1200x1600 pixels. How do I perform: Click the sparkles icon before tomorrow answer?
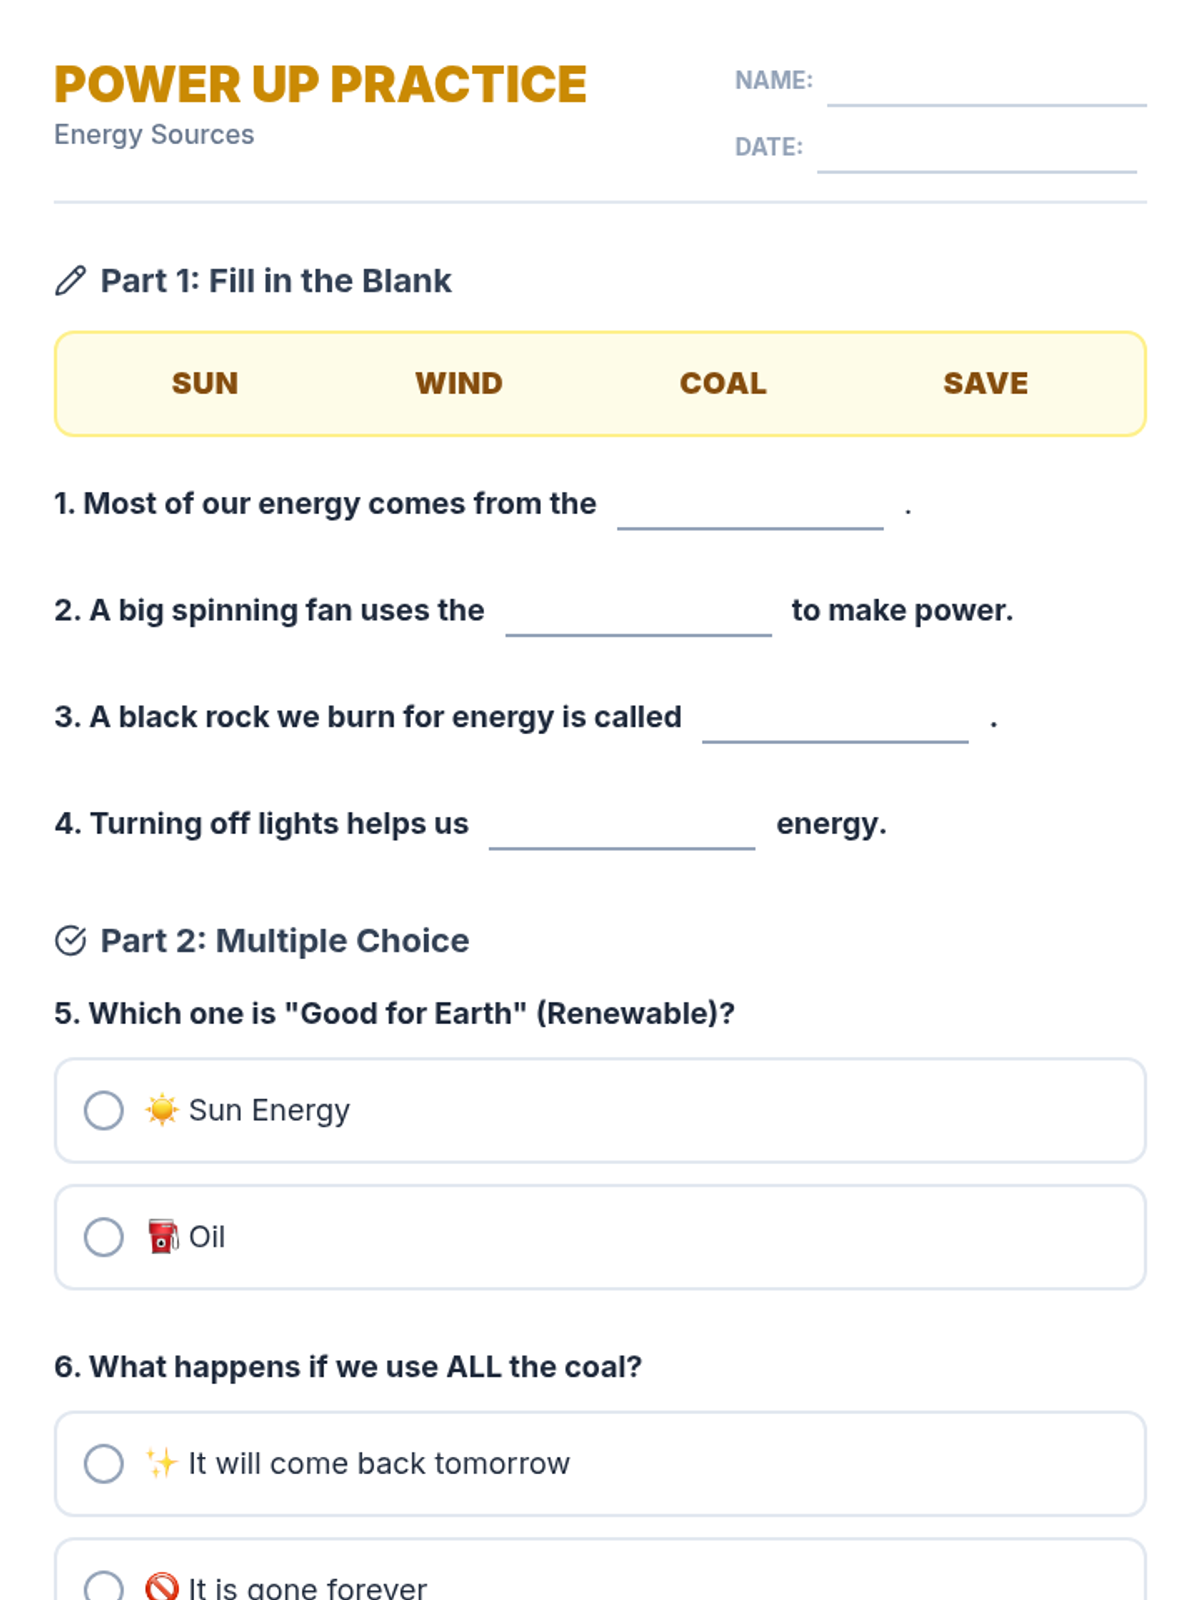[x=161, y=1463]
